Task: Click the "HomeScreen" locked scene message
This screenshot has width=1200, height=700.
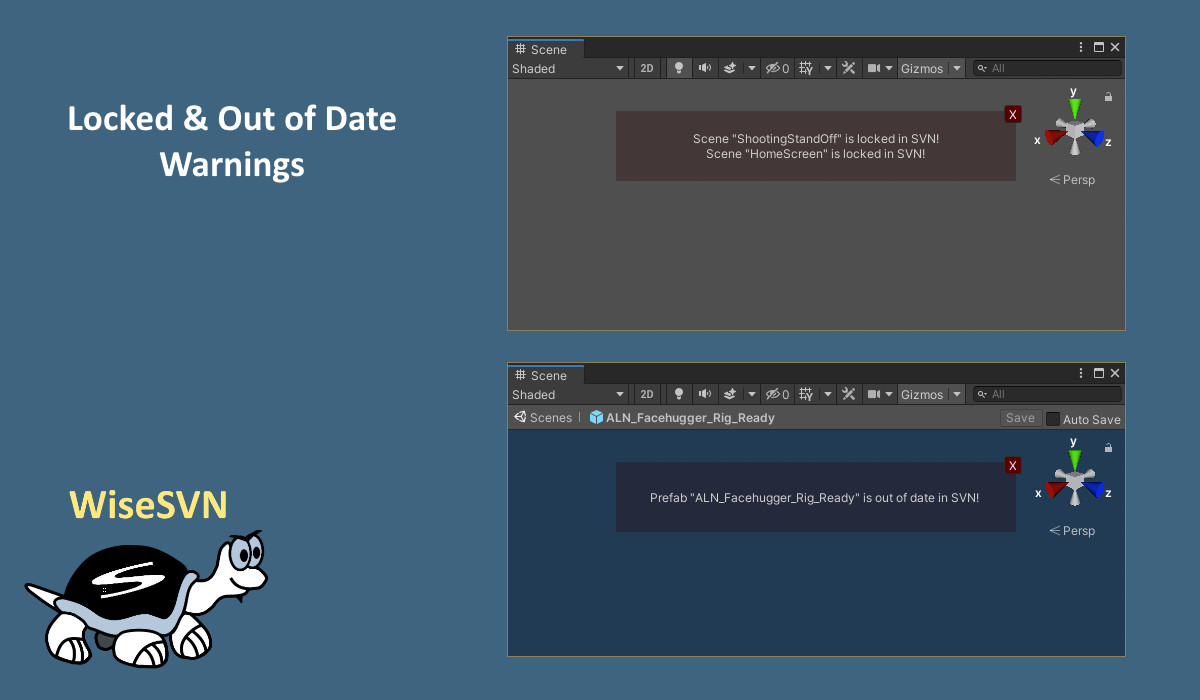Action: (x=816, y=154)
